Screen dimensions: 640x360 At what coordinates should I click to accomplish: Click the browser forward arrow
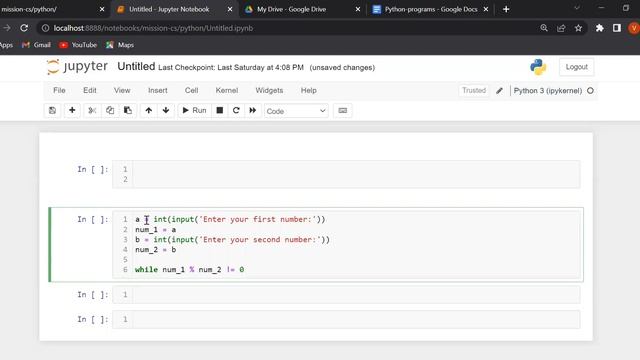pos(7,28)
